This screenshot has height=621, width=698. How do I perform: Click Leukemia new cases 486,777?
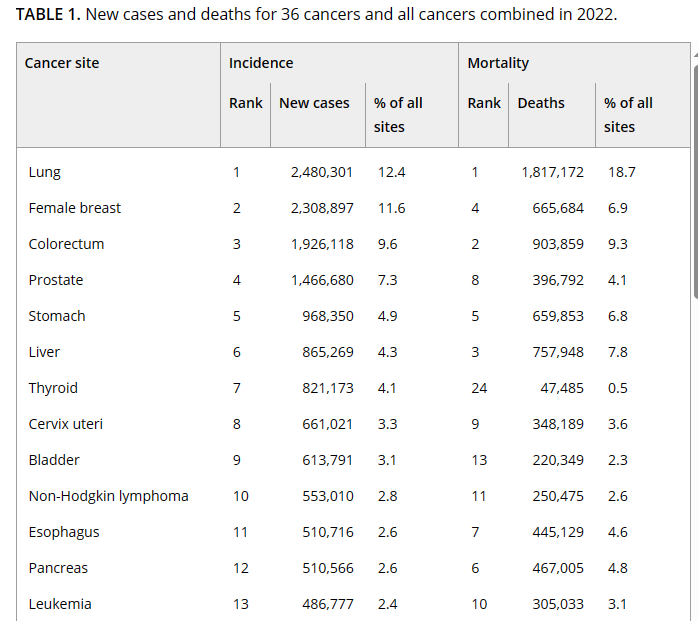point(328,604)
